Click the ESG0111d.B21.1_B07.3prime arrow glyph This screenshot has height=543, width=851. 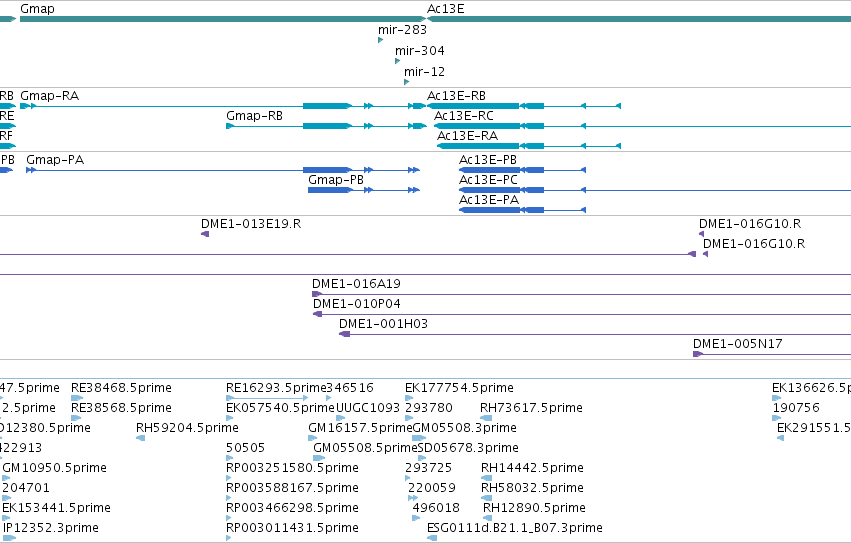click(x=432, y=538)
